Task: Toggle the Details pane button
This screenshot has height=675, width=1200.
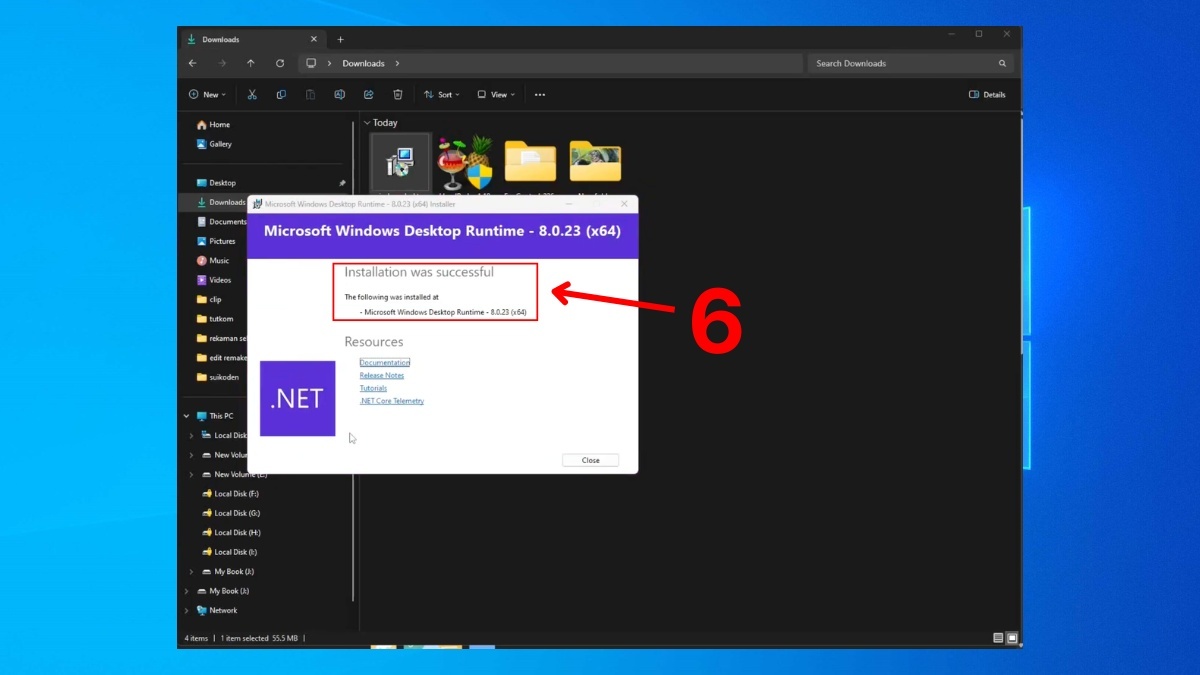Action: pyautogui.click(x=987, y=95)
